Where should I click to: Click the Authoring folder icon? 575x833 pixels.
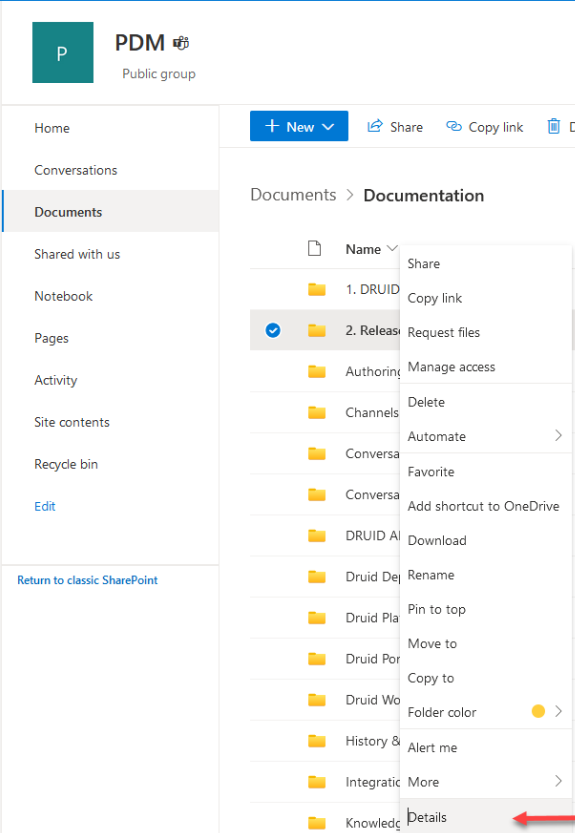click(x=317, y=371)
